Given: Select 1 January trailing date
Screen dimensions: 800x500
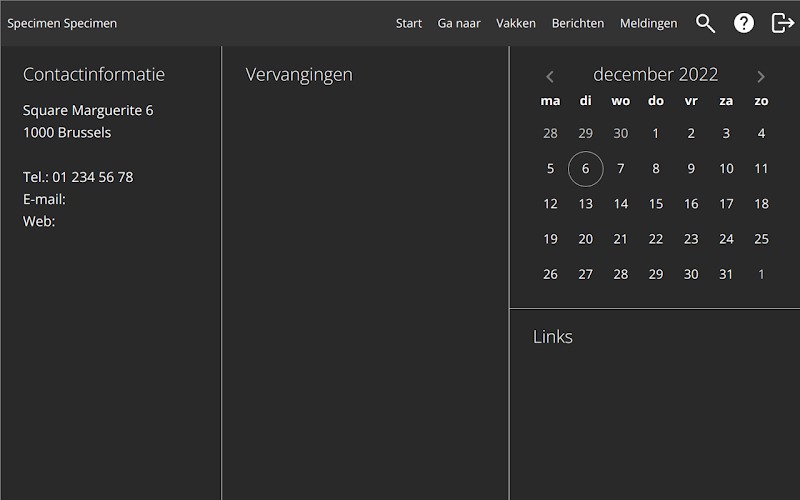Looking at the screenshot, I should (x=761, y=274).
